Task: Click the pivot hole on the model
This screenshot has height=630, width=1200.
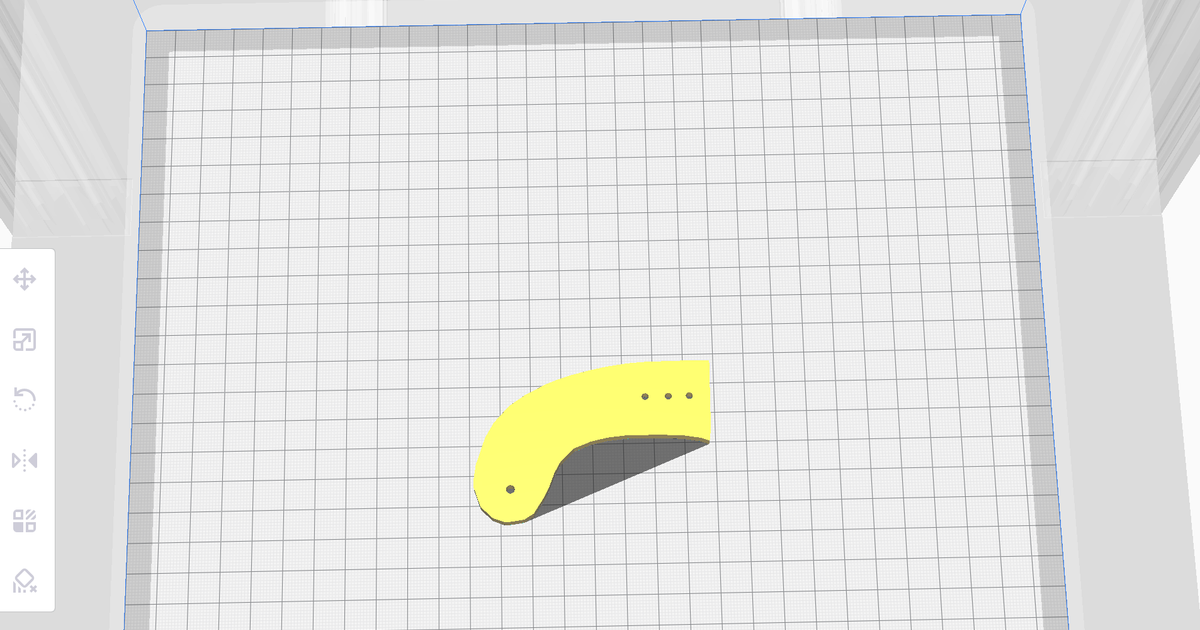Action: 512,489
